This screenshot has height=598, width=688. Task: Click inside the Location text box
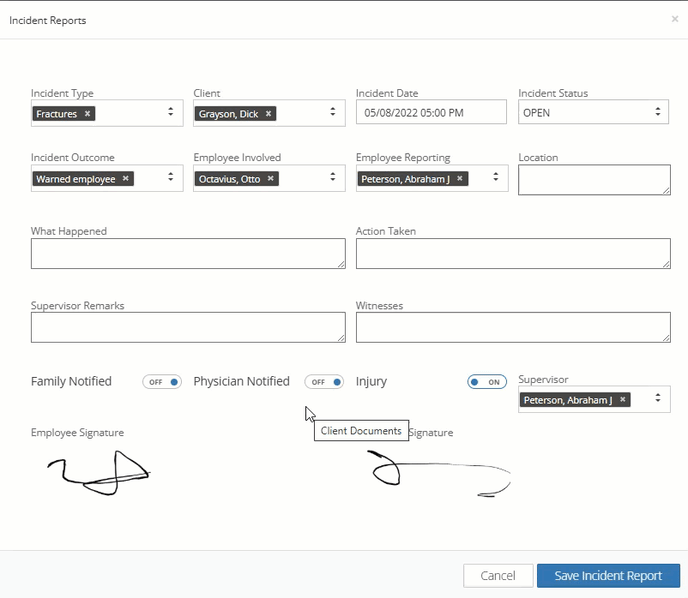click(x=594, y=179)
